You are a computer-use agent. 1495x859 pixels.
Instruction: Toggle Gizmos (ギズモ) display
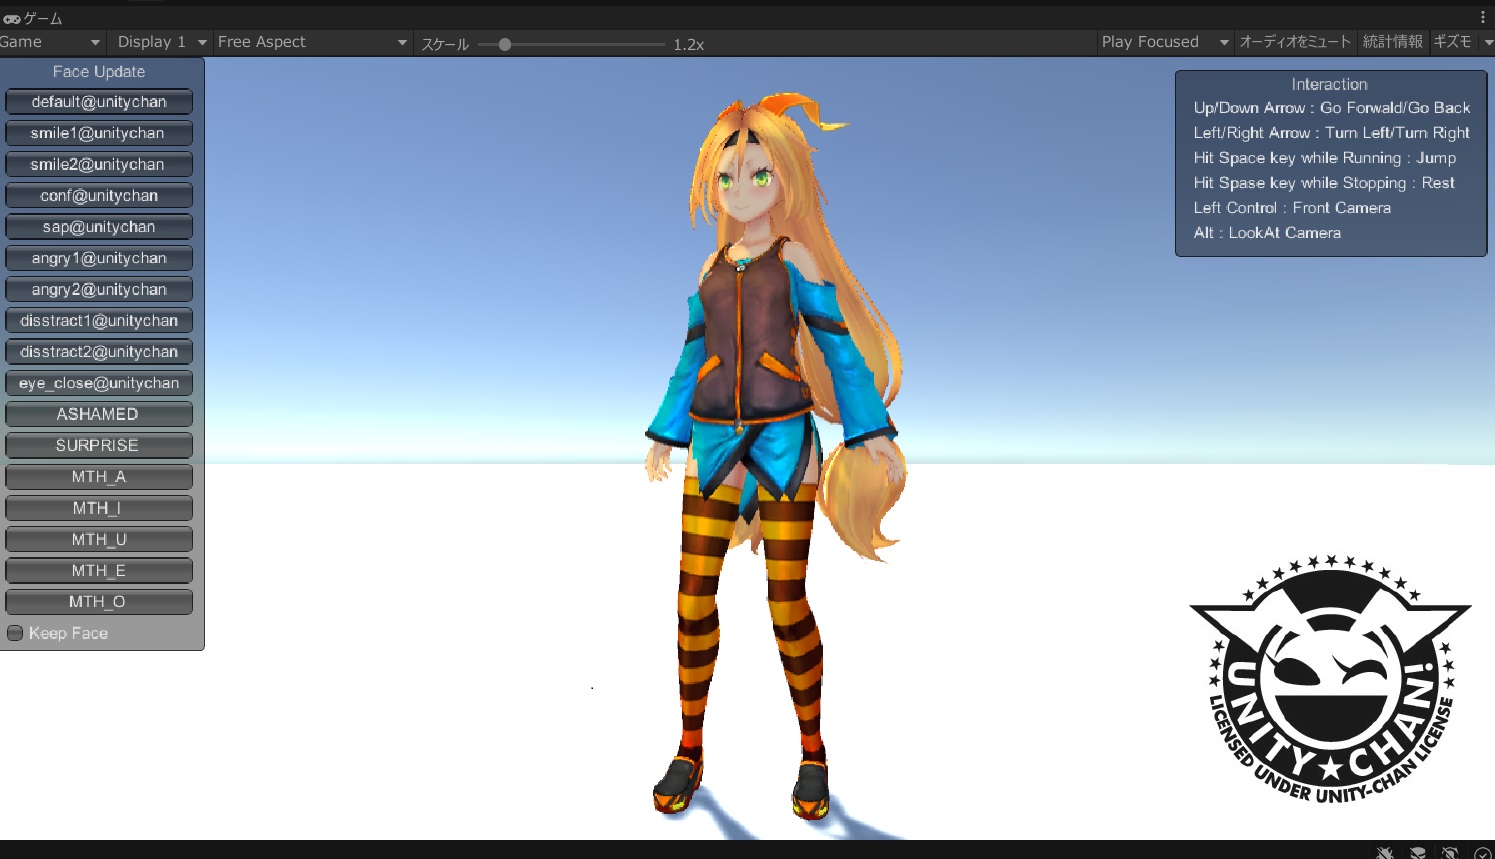point(1452,42)
